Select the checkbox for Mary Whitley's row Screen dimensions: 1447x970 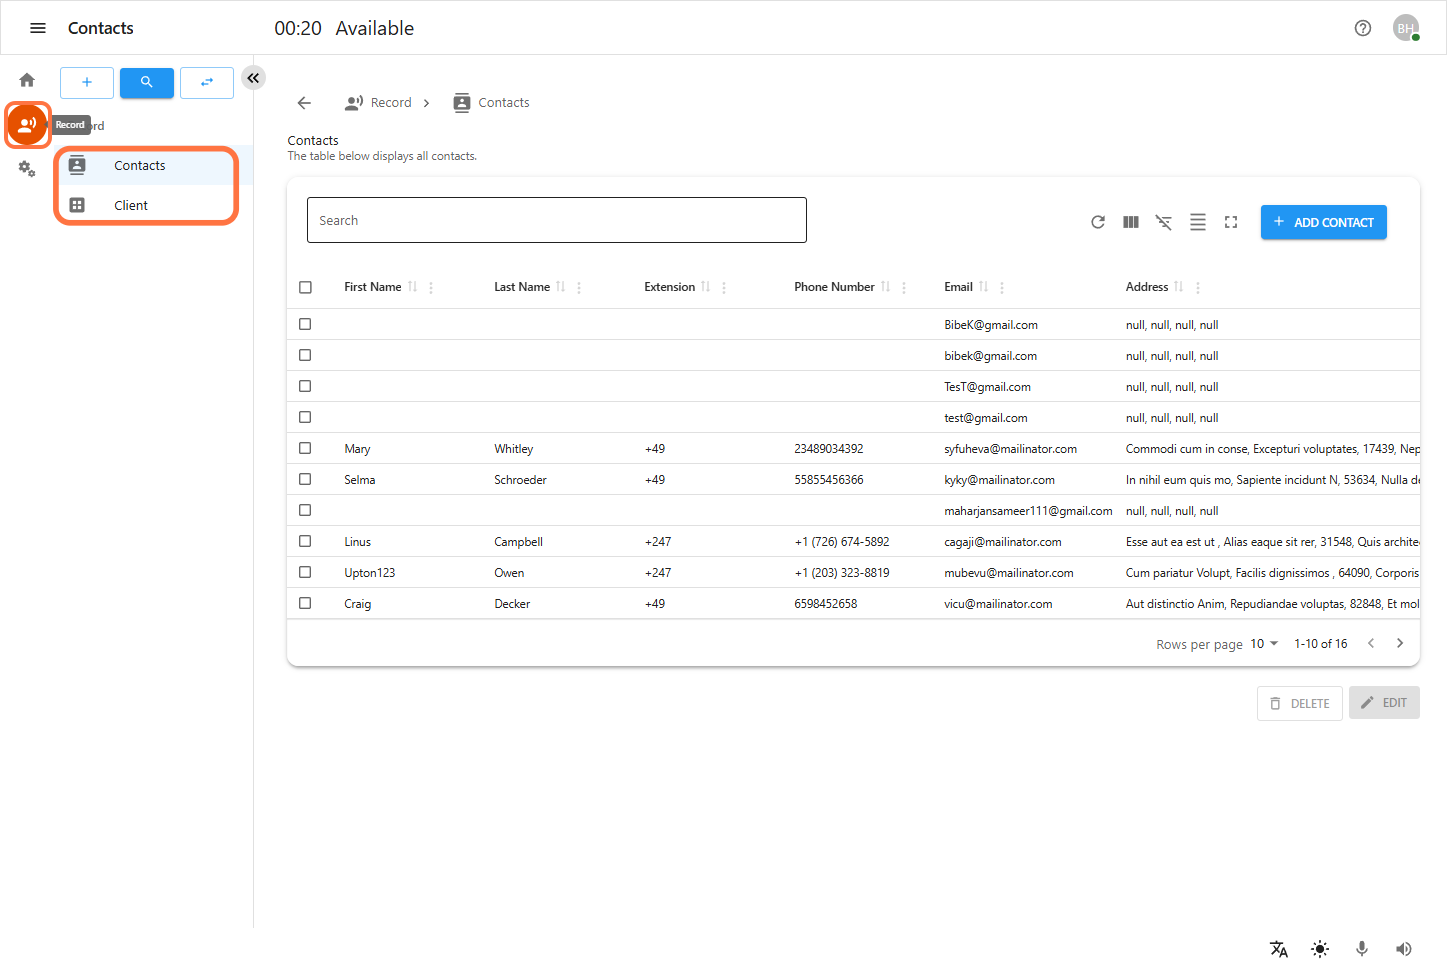(x=305, y=448)
